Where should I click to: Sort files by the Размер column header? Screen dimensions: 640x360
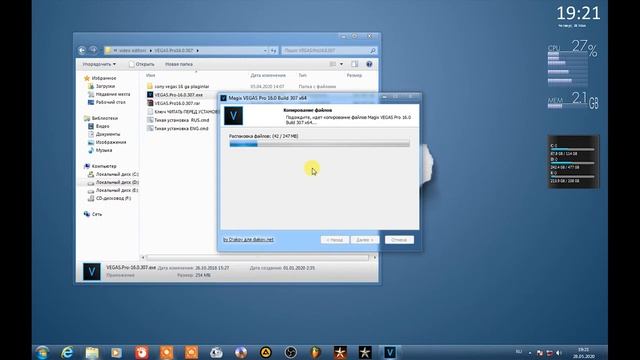click(354, 76)
